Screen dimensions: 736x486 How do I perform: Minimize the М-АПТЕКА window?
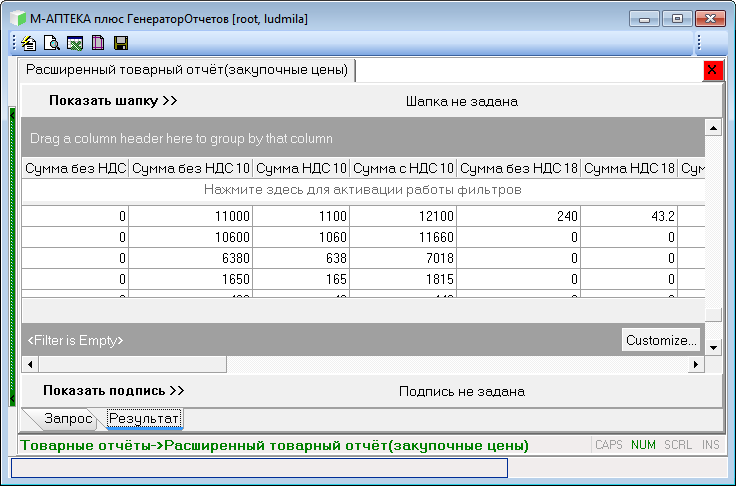tap(644, 19)
